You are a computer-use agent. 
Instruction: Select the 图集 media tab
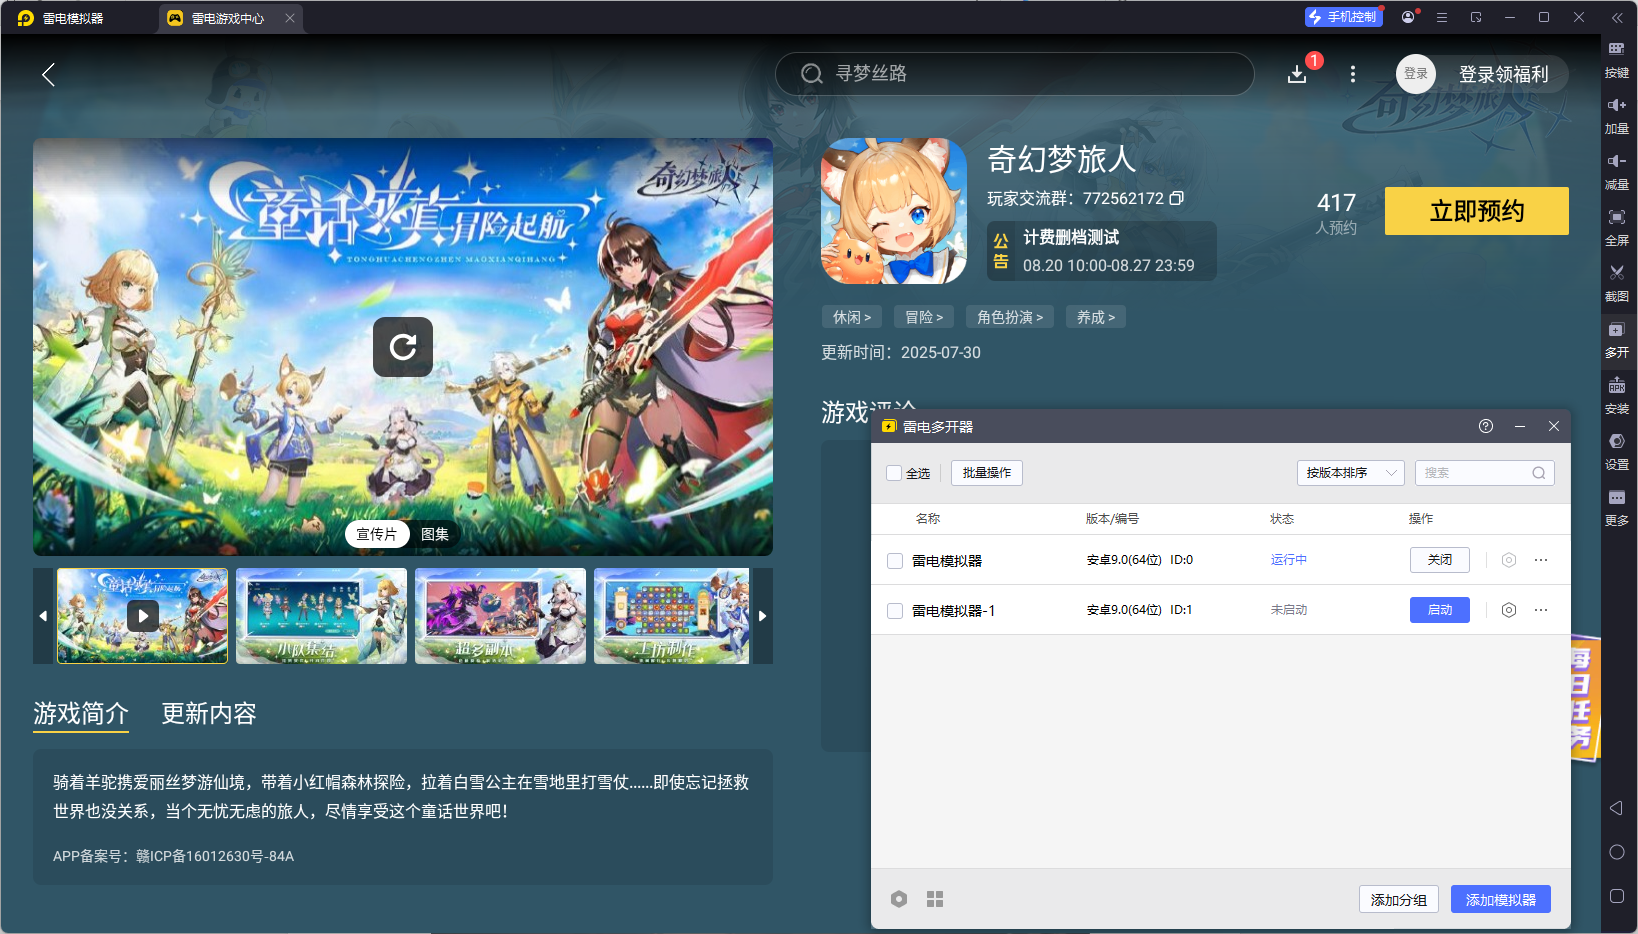(x=435, y=534)
